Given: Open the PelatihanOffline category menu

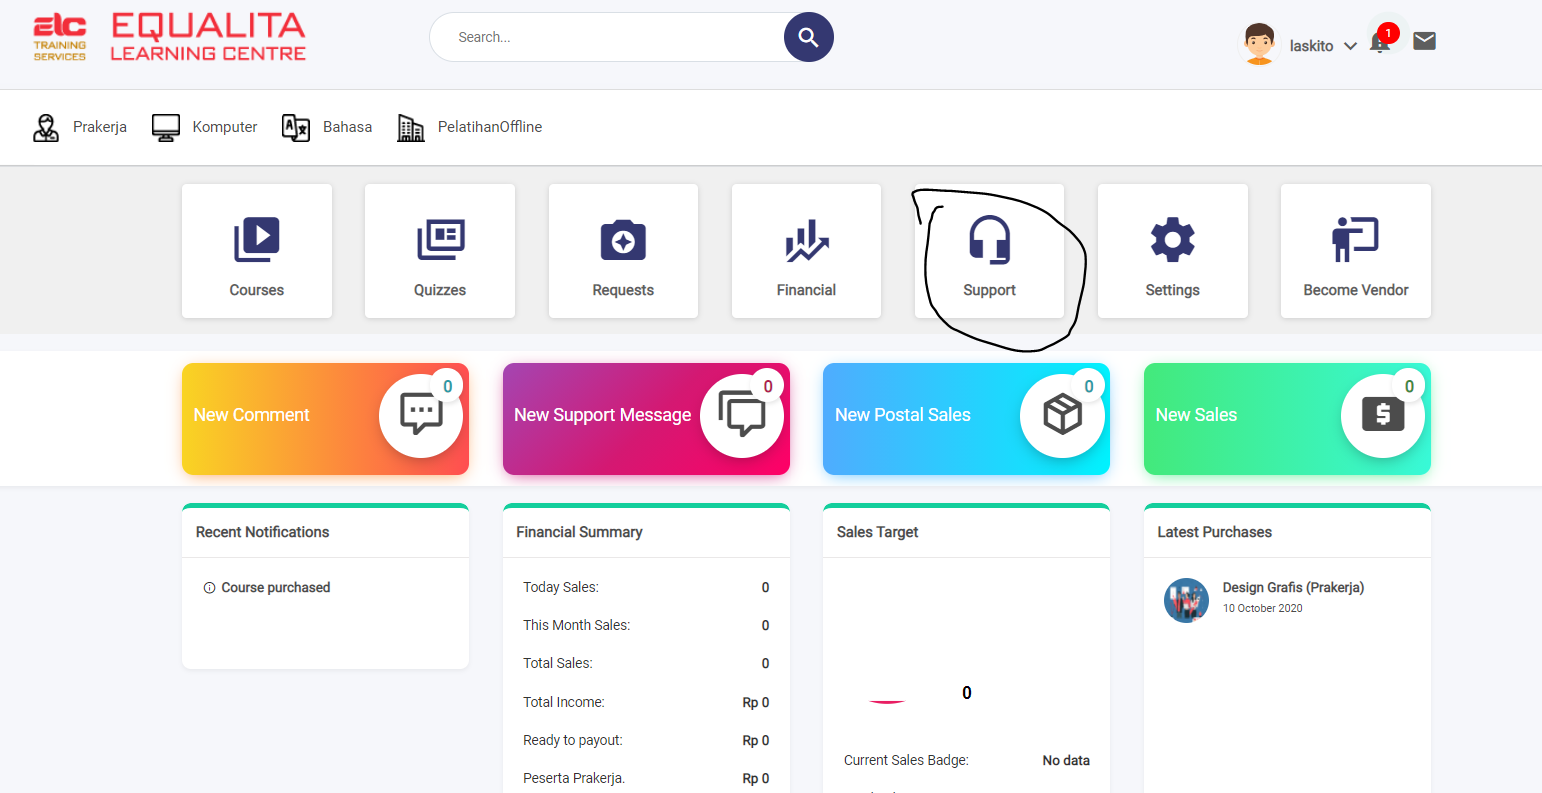Looking at the screenshot, I should click(470, 127).
